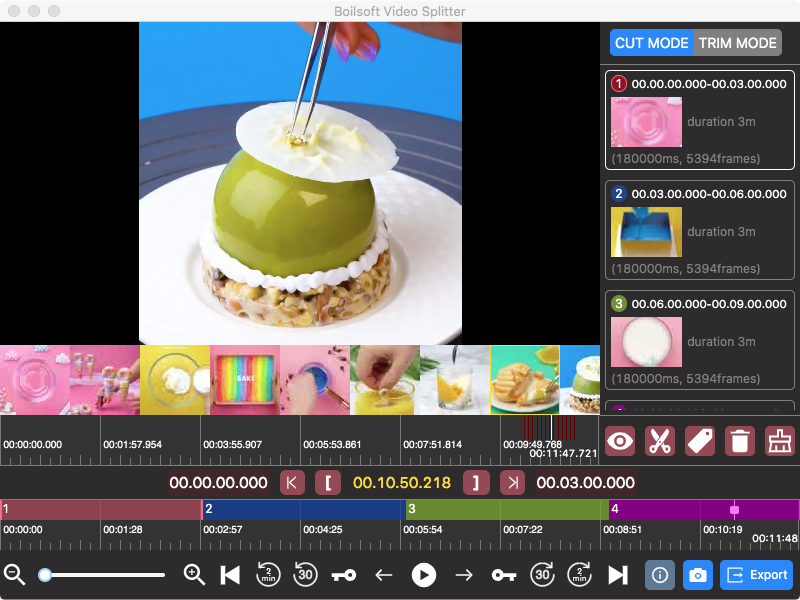Forward two minutes

point(580,575)
